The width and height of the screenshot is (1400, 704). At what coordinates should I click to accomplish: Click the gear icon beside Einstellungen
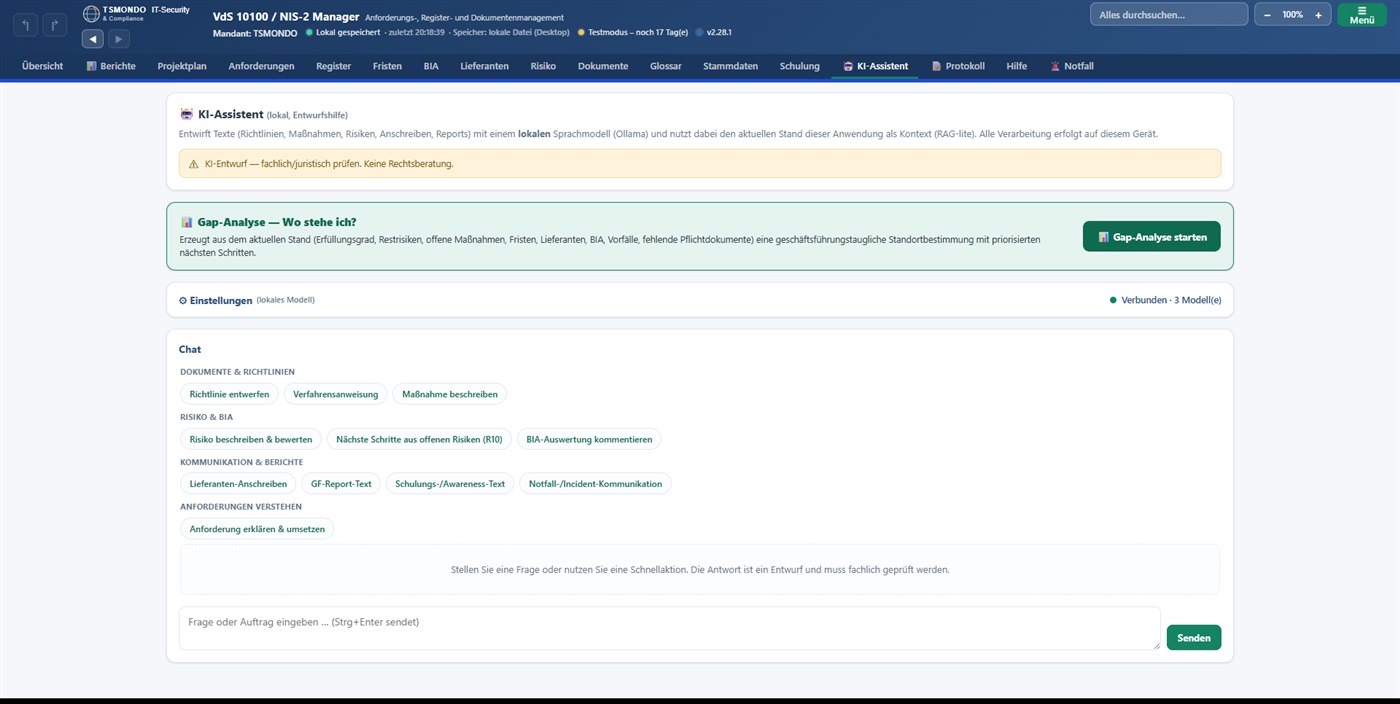click(183, 300)
